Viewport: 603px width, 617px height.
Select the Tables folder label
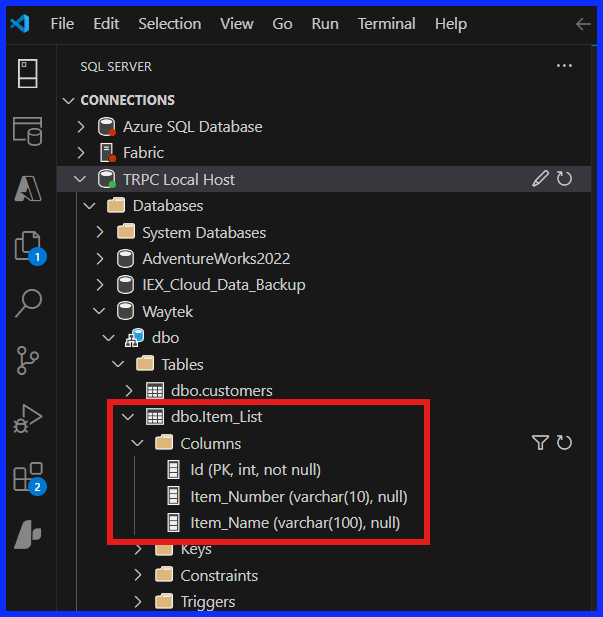coord(182,364)
